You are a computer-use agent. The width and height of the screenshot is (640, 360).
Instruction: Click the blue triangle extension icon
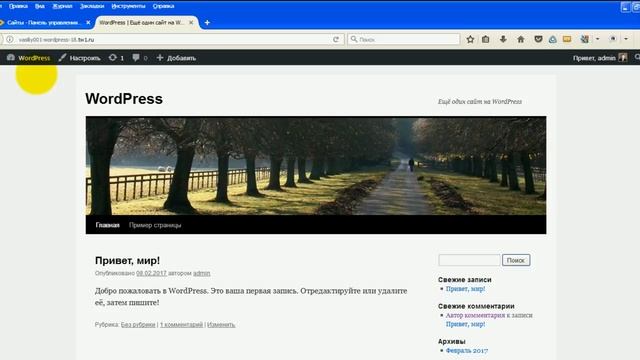click(x=553, y=39)
